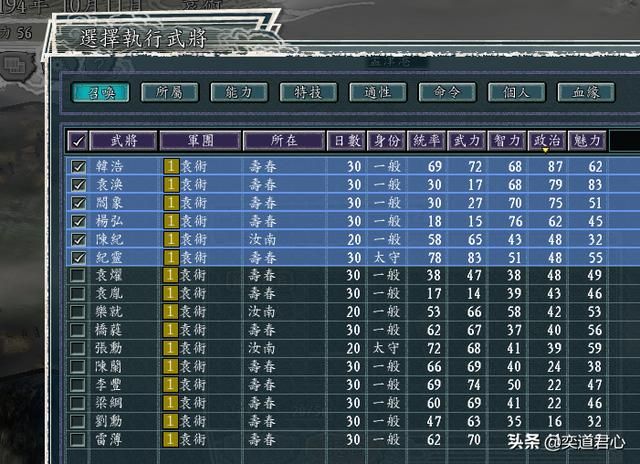640x464 pixels.
Task: Click 太守 rank in 張勳 row
Action: 385,348
